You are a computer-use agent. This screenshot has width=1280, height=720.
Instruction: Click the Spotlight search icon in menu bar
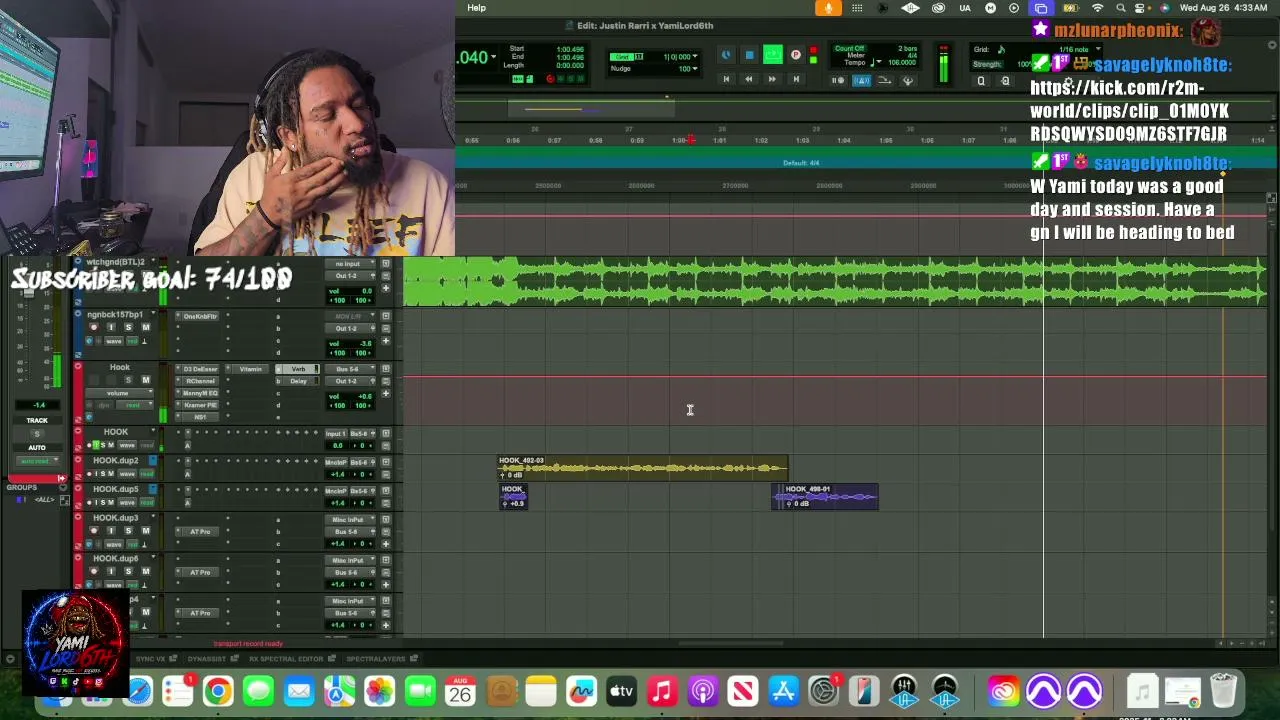1120,8
